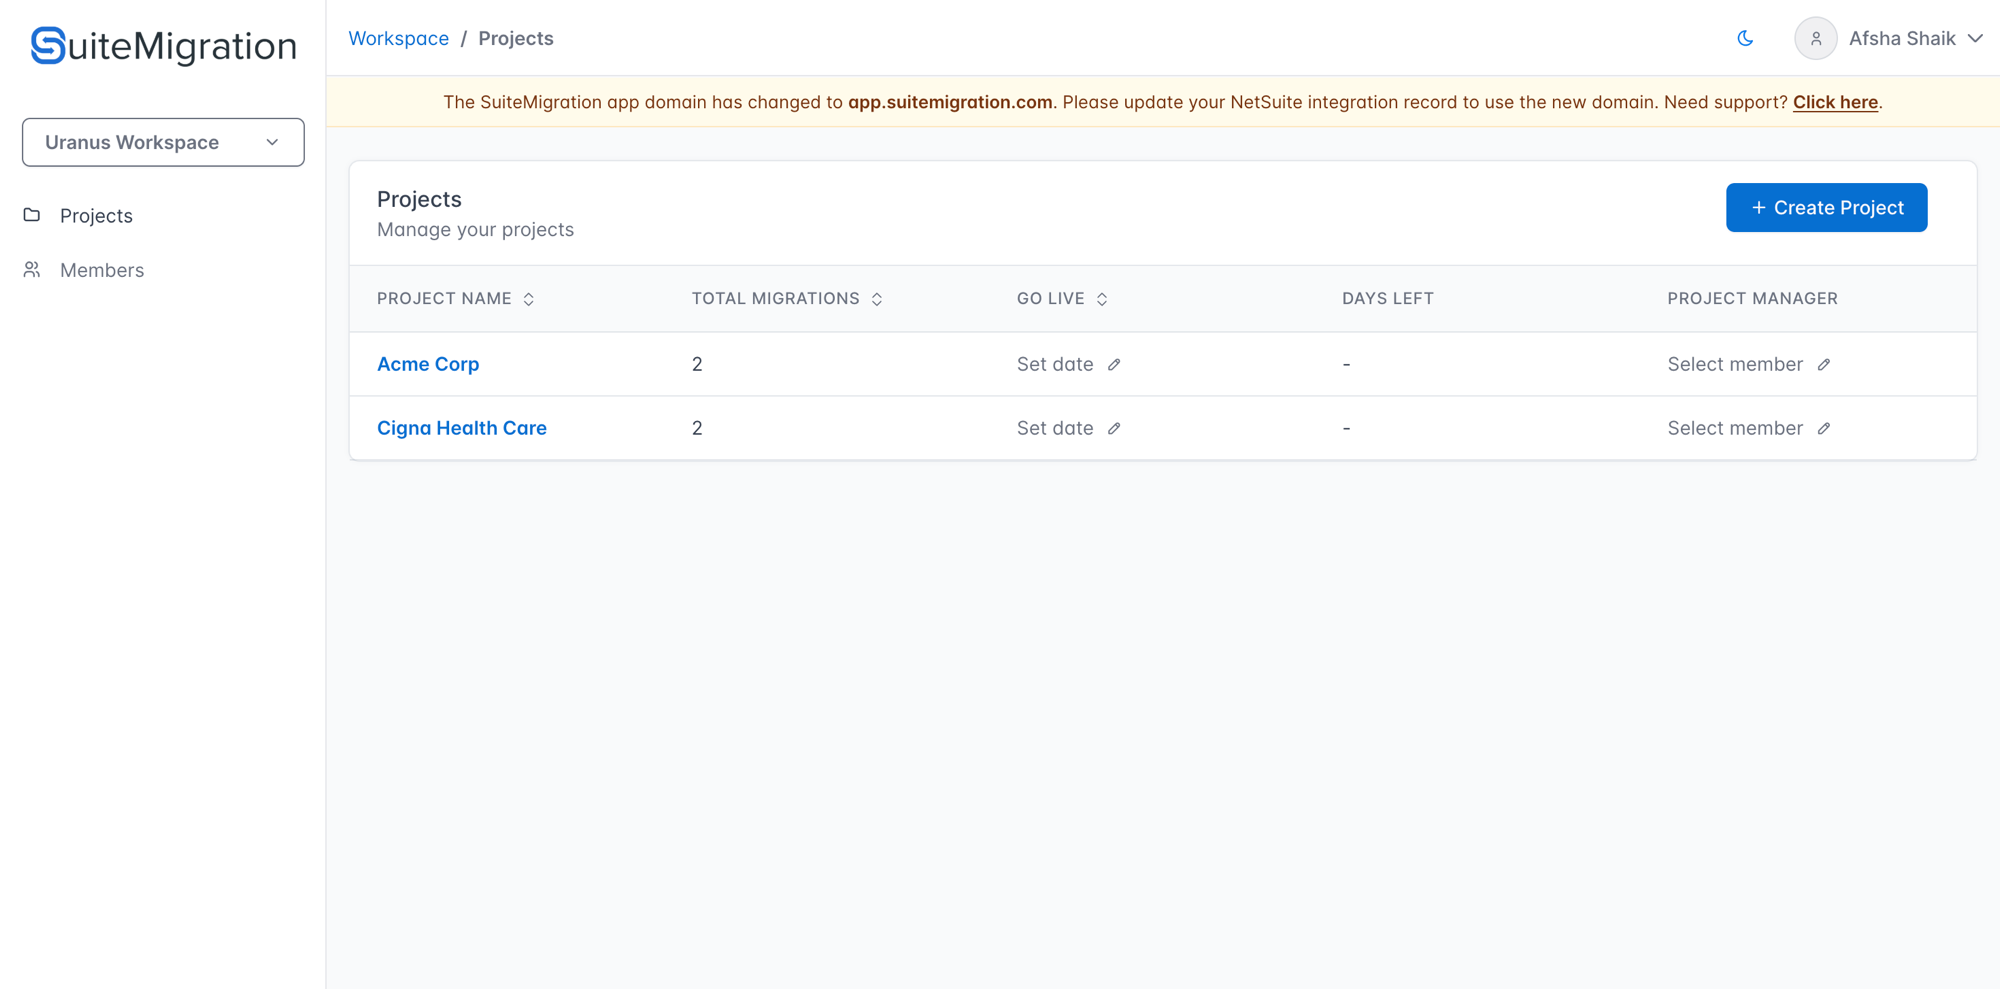This screenshot has height=989, width=2000.
Task: Click total migrations value for Acme Corp
Action: coord(697,364)
